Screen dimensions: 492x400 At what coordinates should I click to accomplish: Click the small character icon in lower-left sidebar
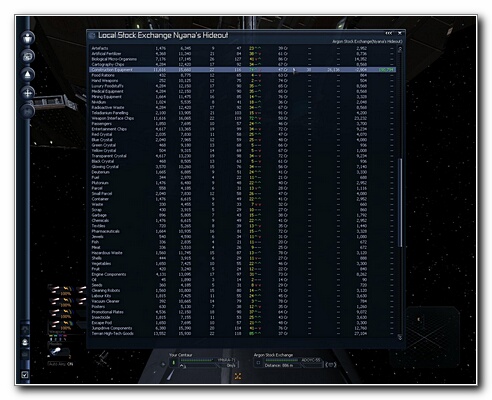(25, 342)
